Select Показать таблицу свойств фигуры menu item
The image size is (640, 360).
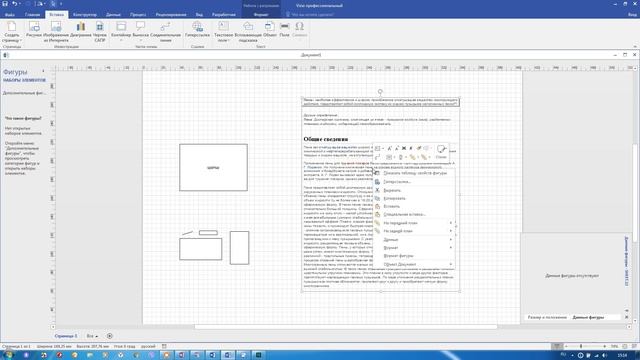[414, 173]
